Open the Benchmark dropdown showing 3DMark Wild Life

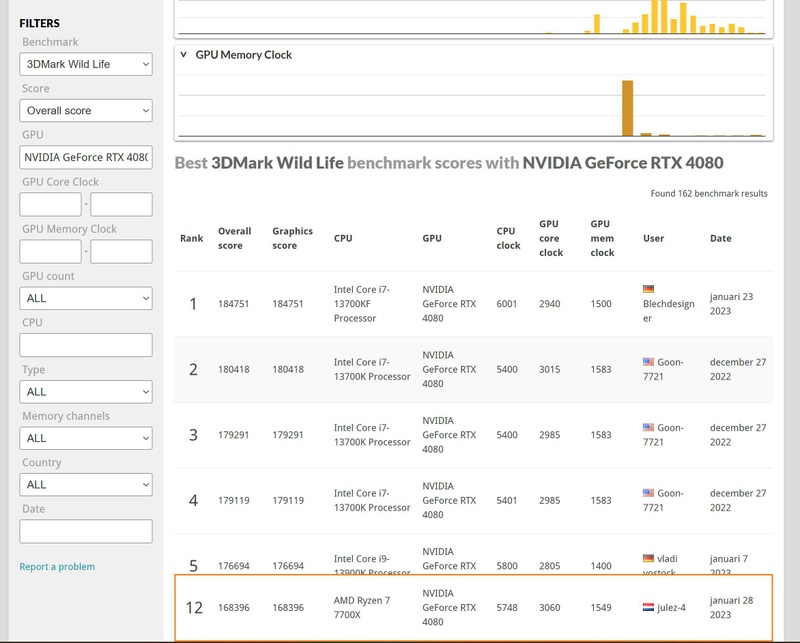point(86,64)
